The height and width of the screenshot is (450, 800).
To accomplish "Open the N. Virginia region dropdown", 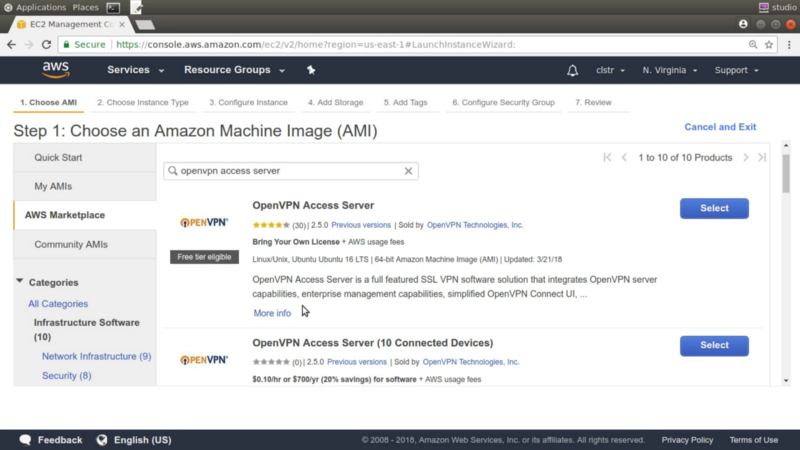I will tap(669, 70).
